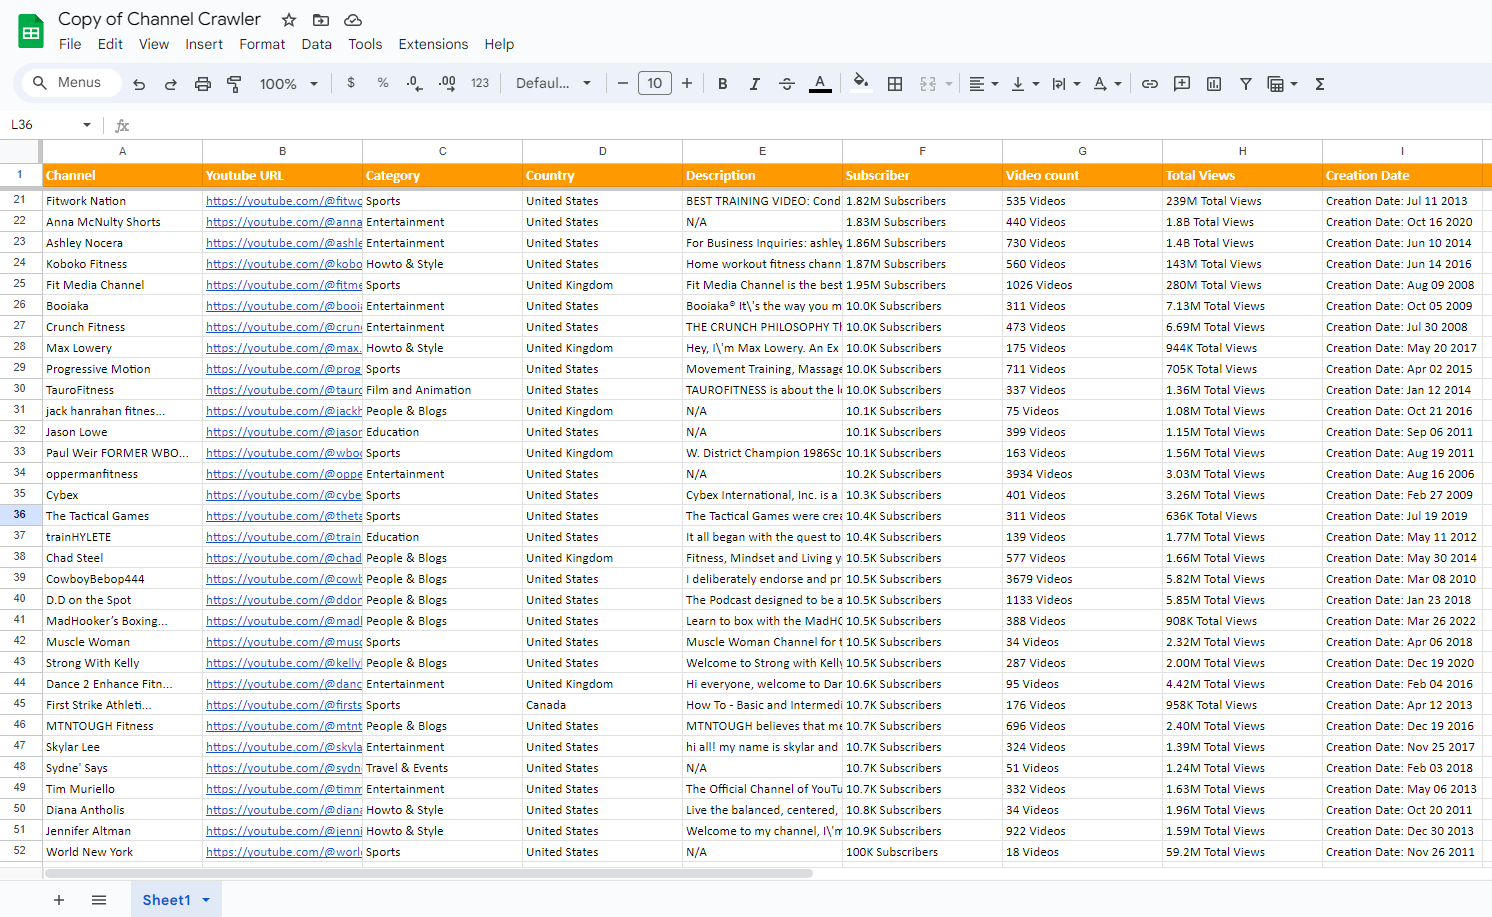The width and height of the screenshot is (1492, 917).
Task: Toggle bold formatting
Action: click(723, 84)
